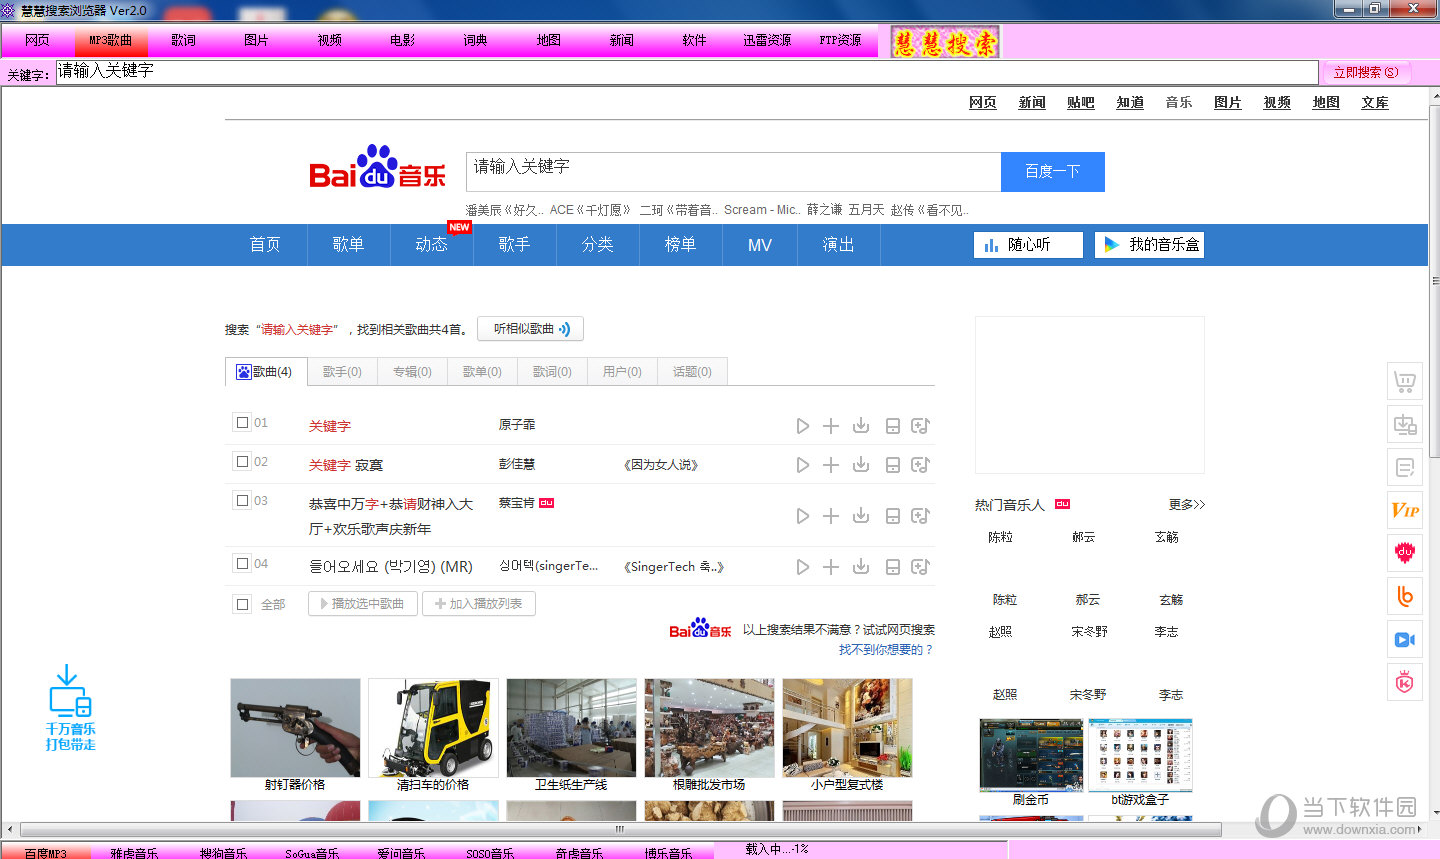Open 贴吧 link in top Baidu bar
This screenshot has width=1440, height=859.
[1081, 102]
